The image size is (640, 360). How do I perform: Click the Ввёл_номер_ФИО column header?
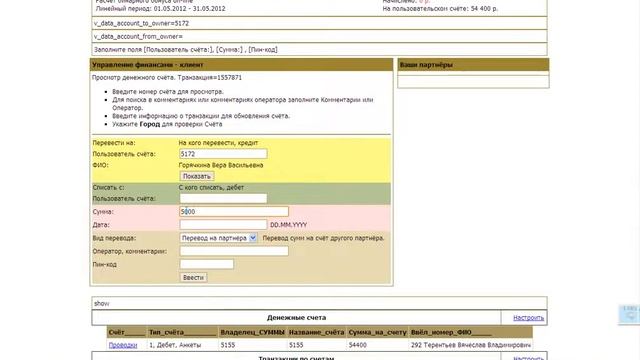(471, 332)
